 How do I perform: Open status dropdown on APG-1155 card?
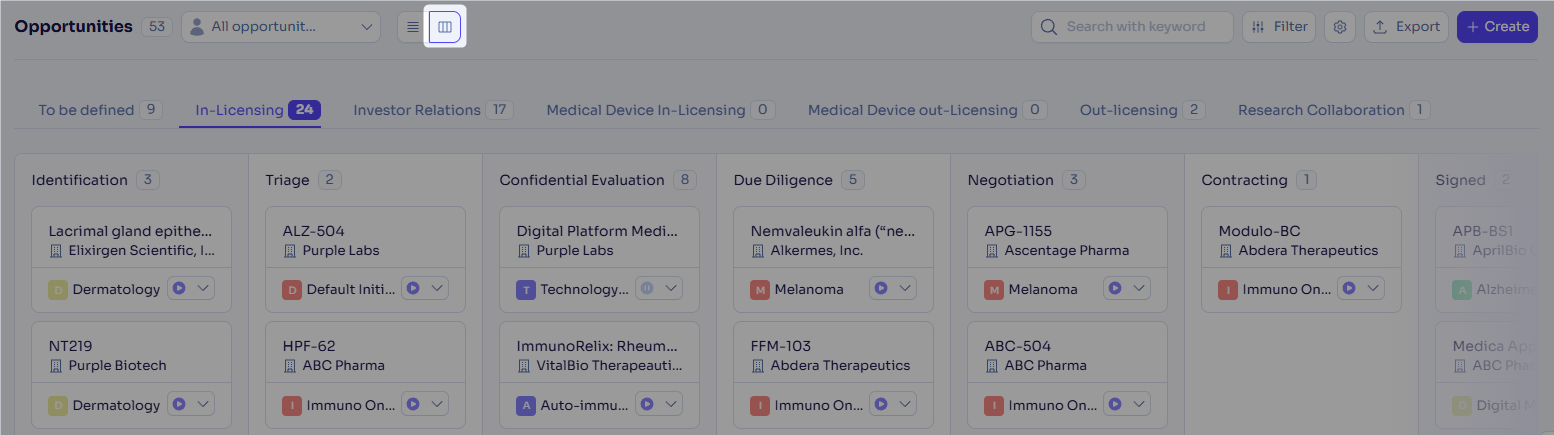pyautogui.click(x=1127, y=288)
